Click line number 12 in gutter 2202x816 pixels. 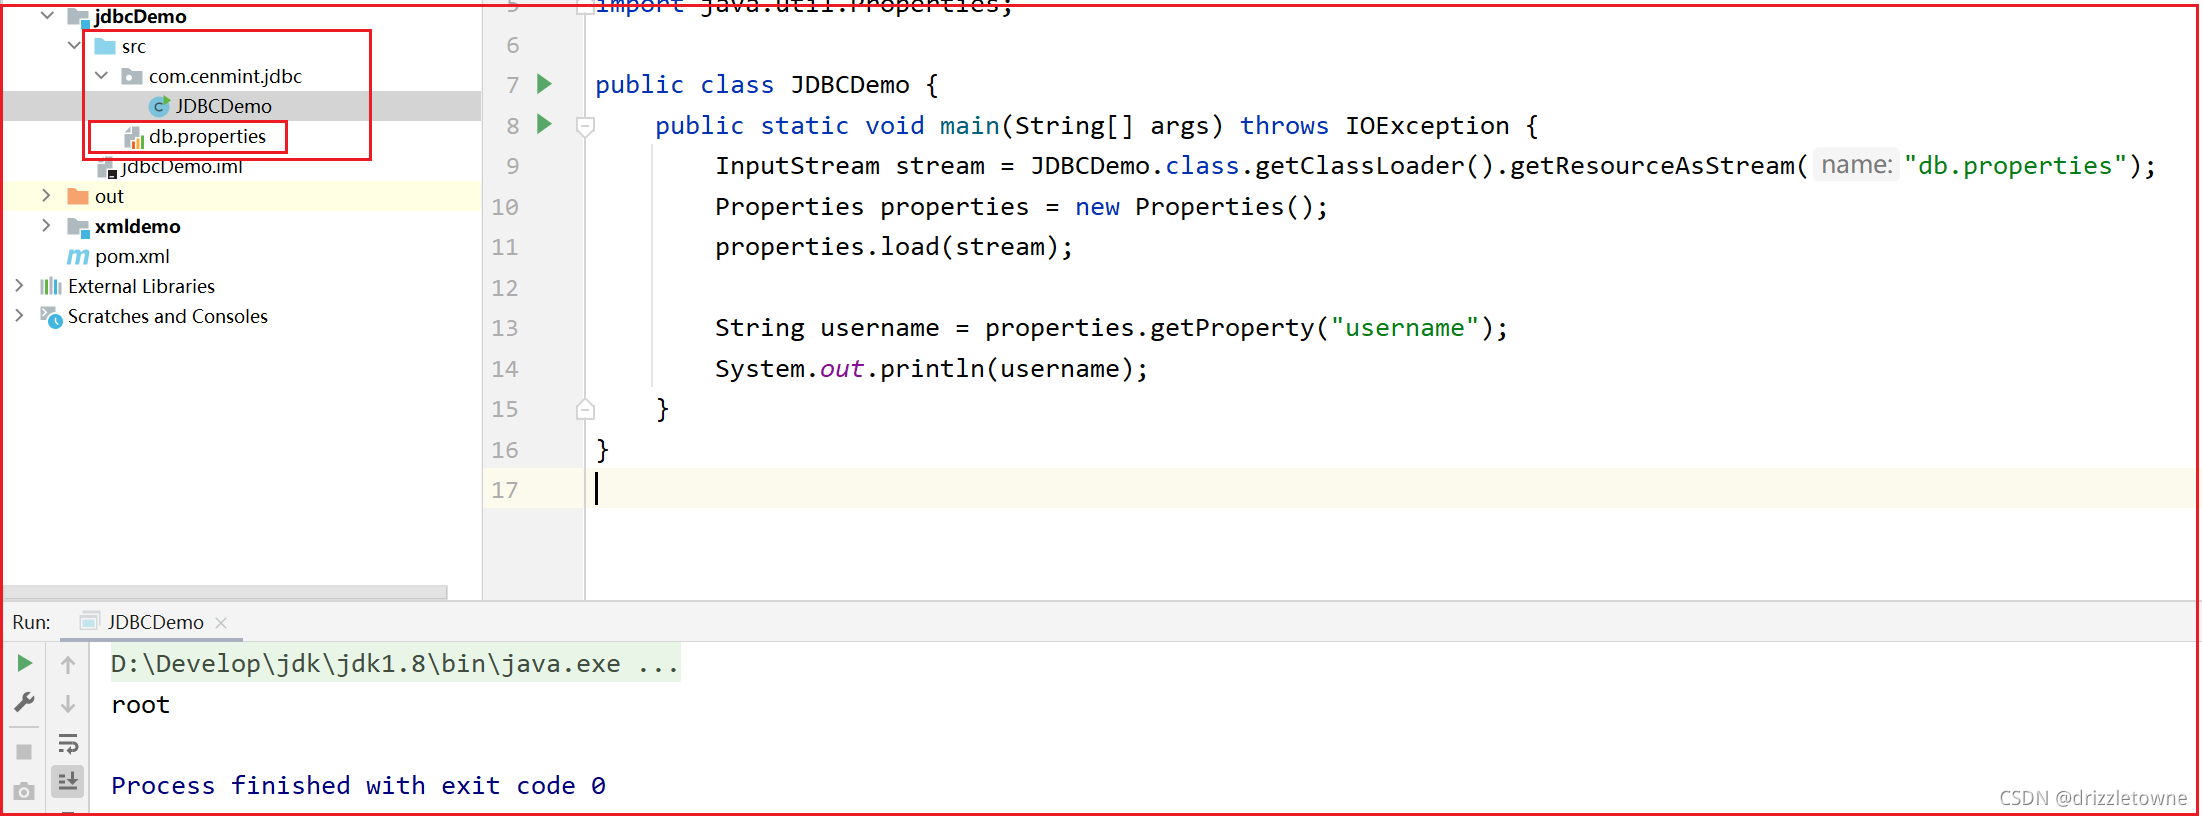(x=505, y=288)
